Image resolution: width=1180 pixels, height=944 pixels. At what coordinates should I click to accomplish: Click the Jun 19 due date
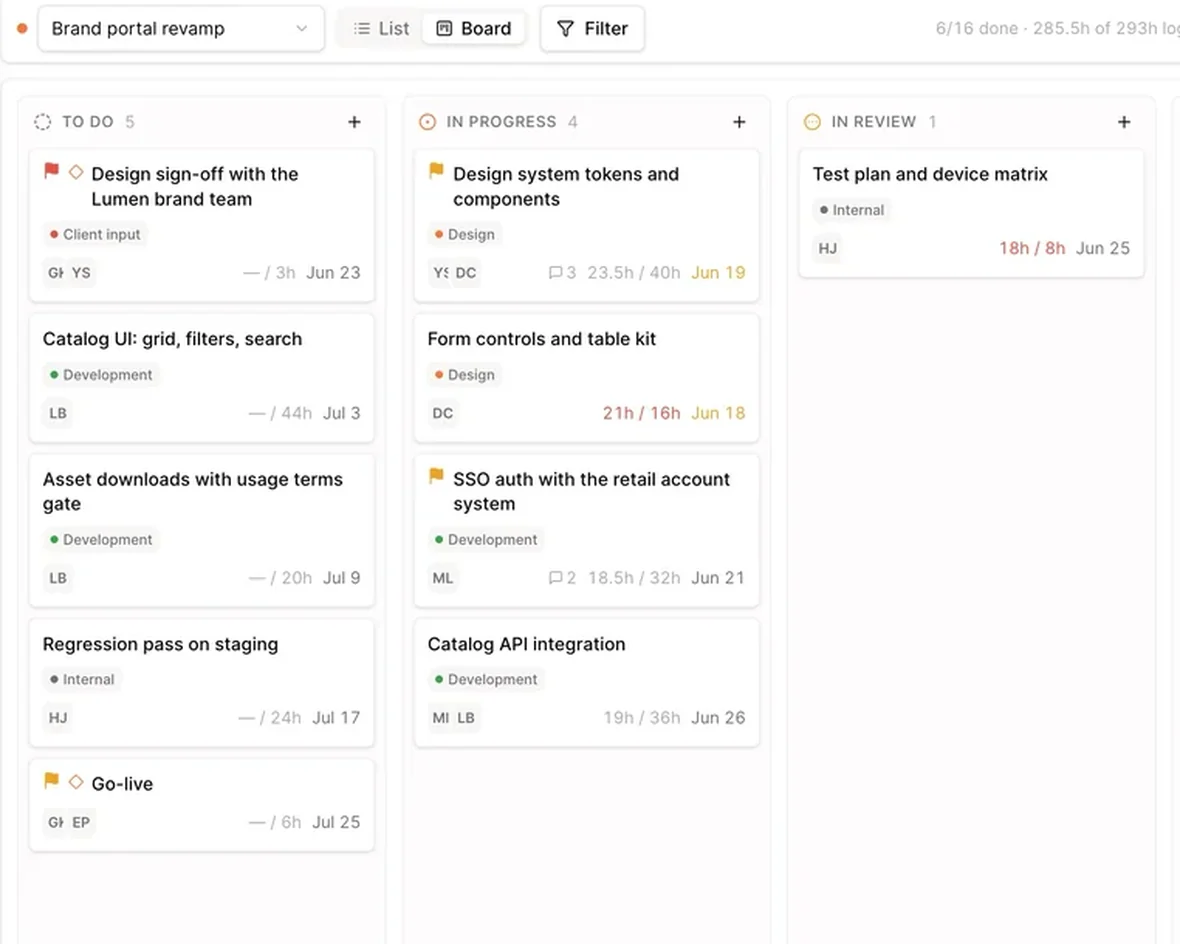click(x=718, y=273)
